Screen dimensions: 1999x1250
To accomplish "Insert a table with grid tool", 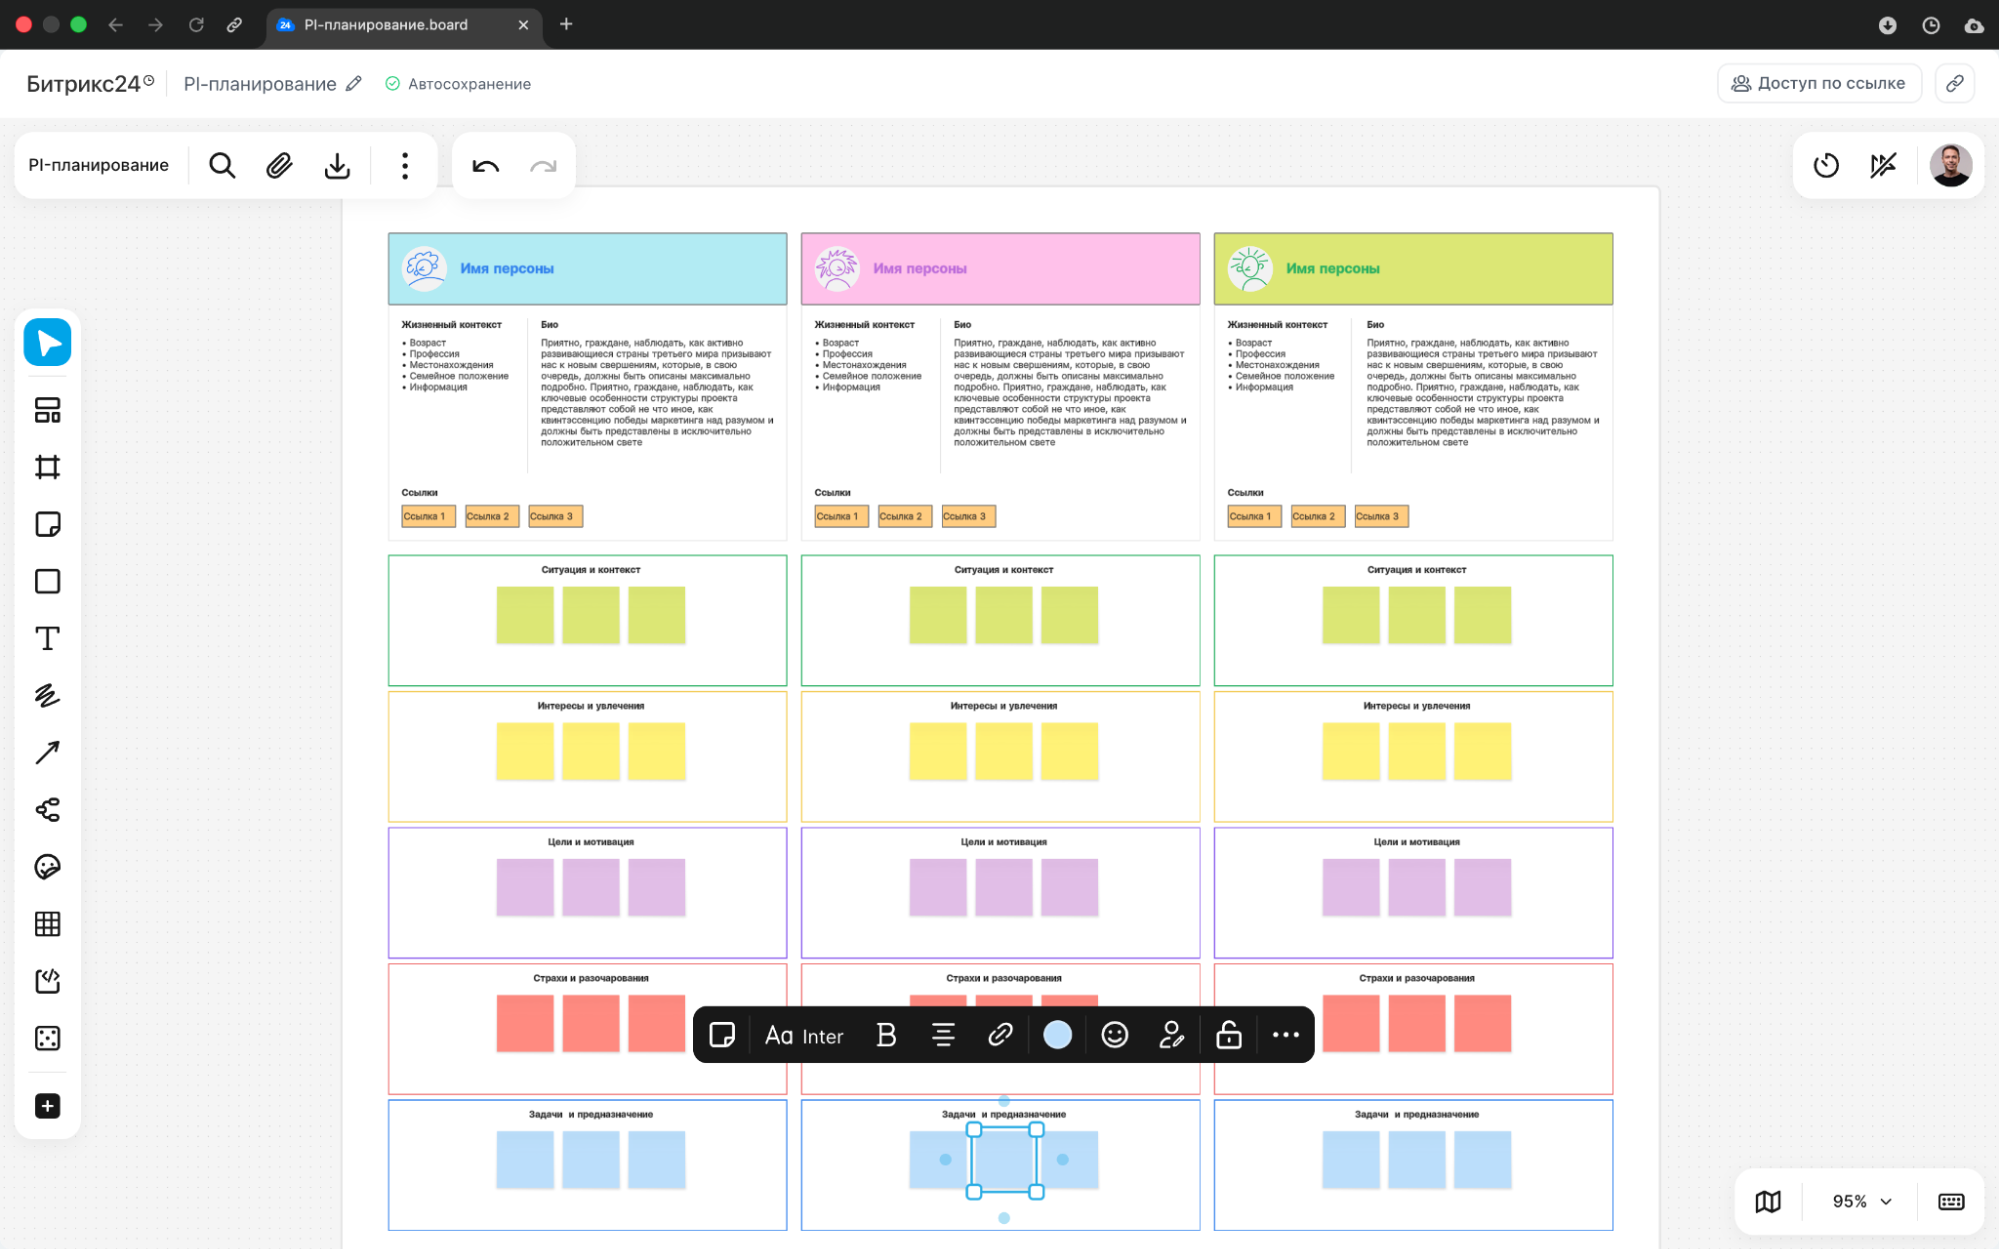I will coord(47,923).
